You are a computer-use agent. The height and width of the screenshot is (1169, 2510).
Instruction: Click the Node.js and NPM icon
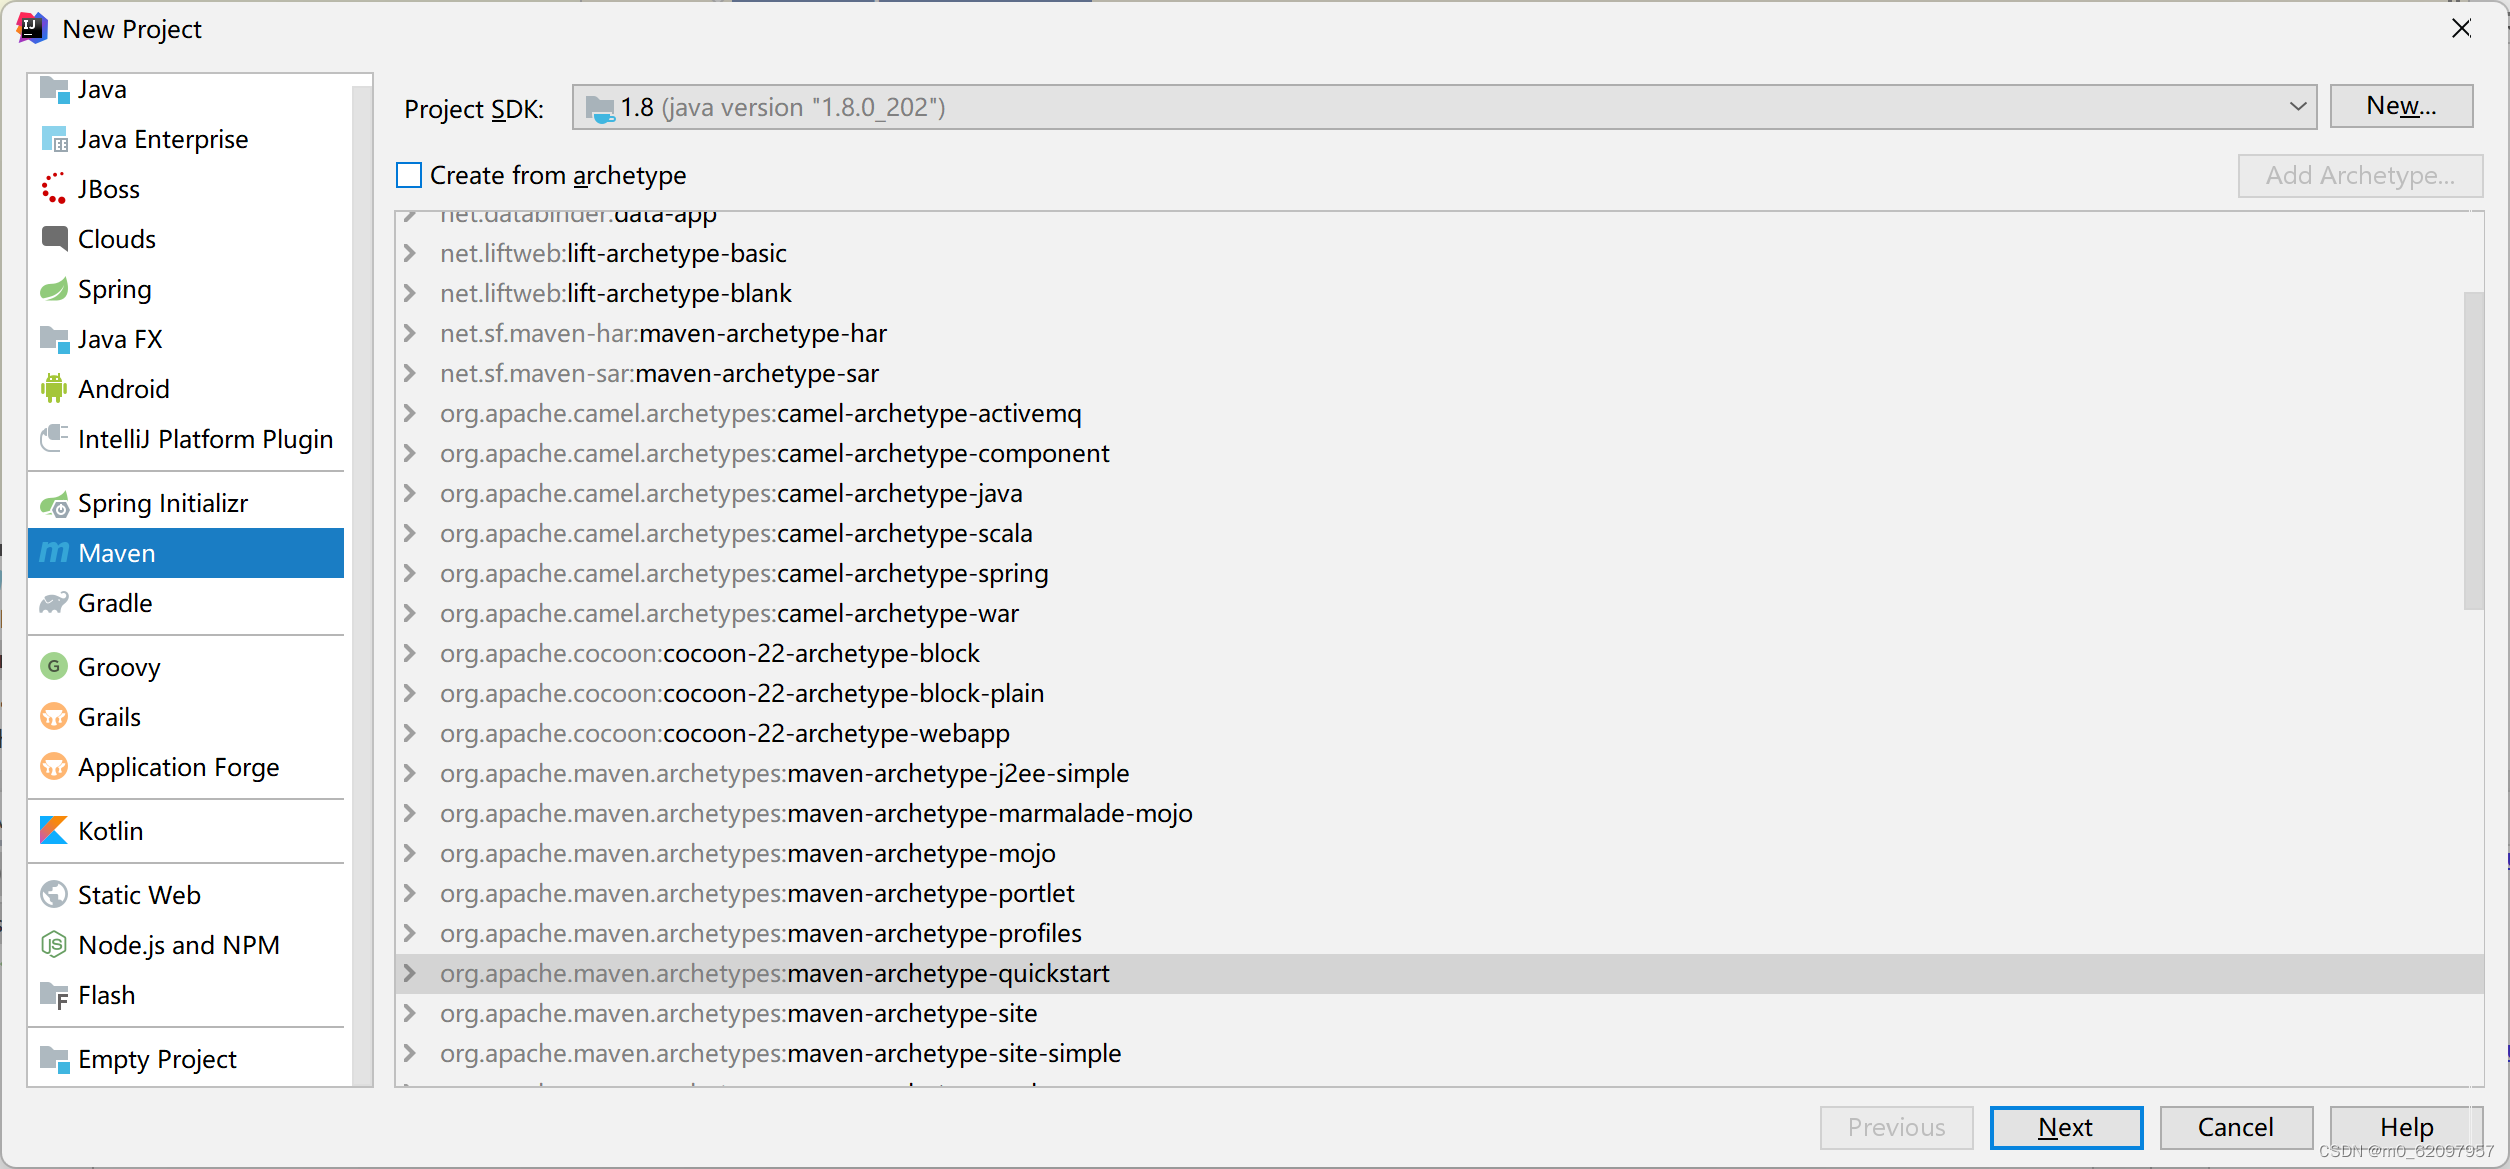[x=54, y=945]
